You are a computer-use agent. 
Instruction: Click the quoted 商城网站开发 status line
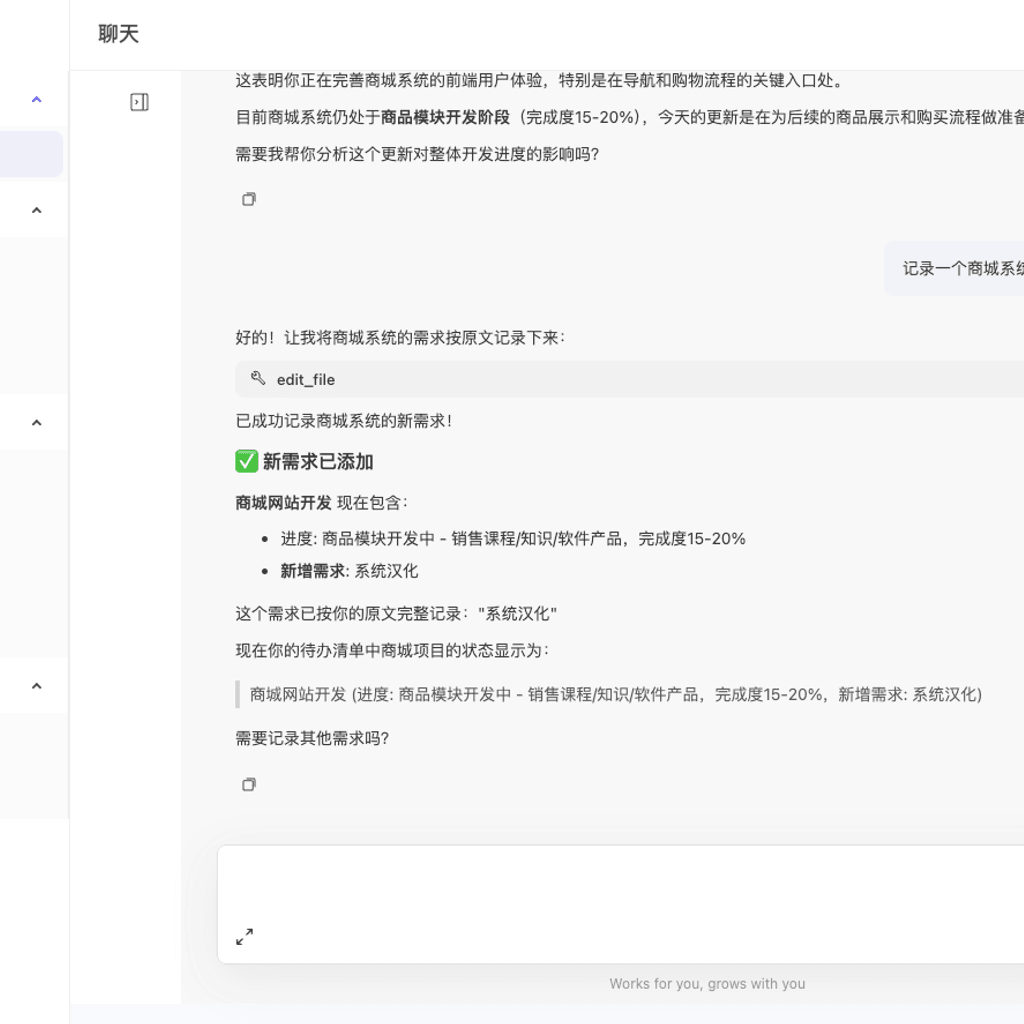[x=615, y=694]
